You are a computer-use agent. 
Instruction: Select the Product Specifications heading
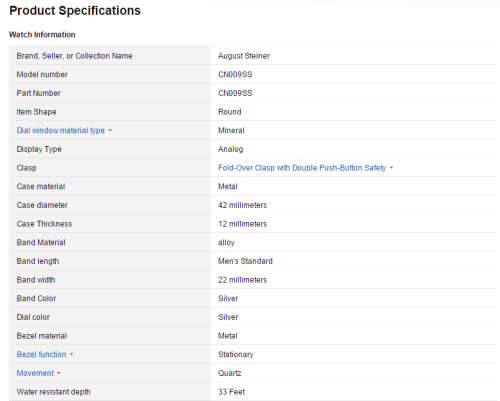tap(75, 11)
